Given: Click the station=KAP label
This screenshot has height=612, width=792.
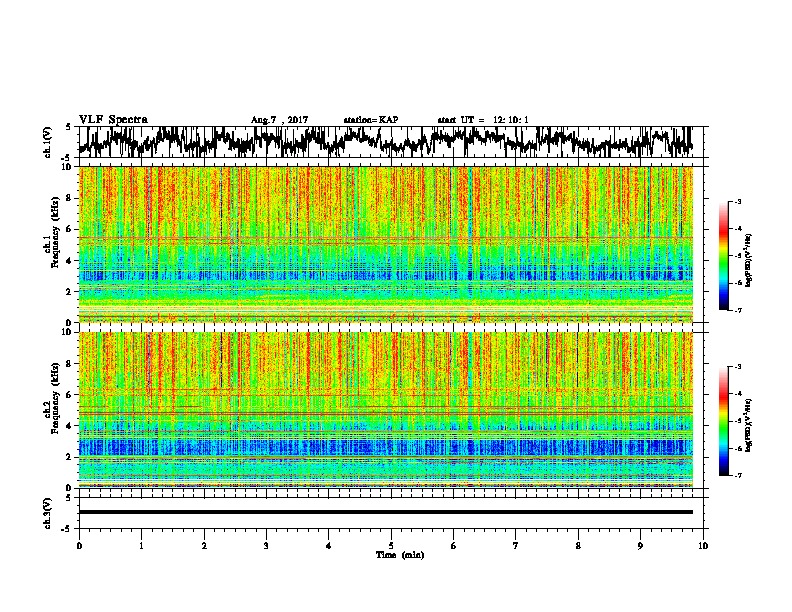Looking at the screenshot, I should point(371,120).
